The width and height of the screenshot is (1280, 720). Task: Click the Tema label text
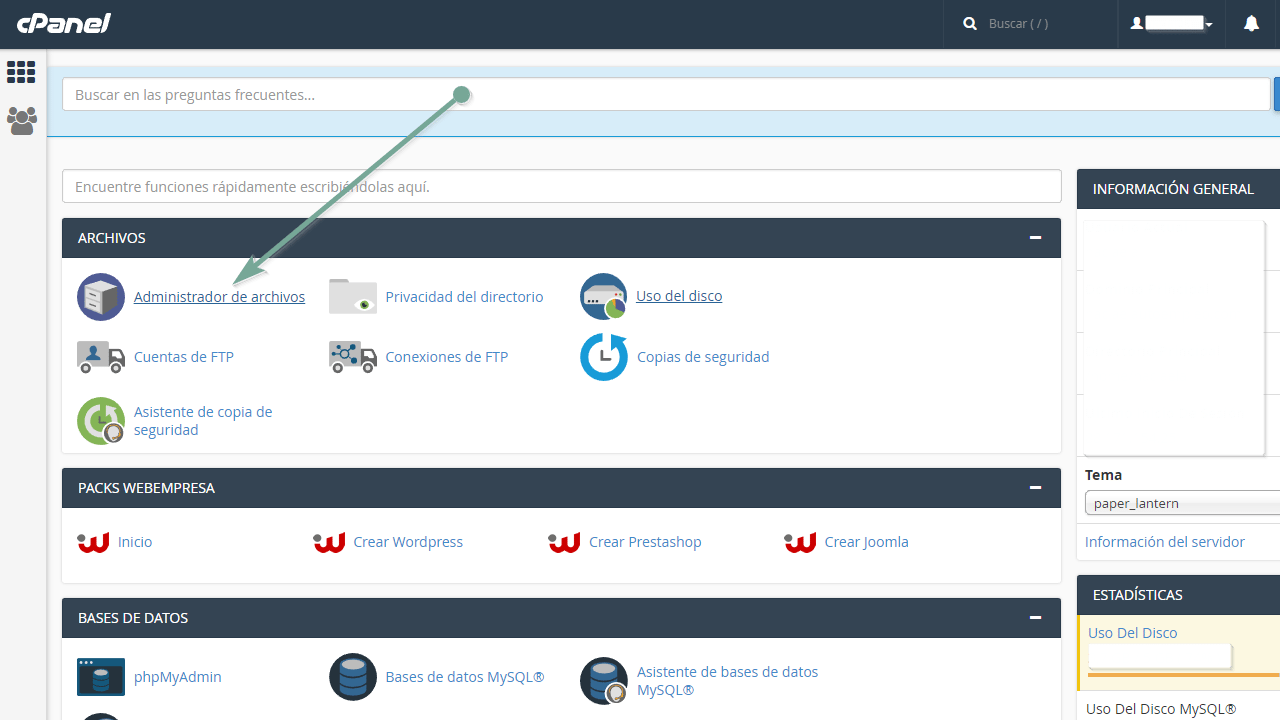point(1104,475)
